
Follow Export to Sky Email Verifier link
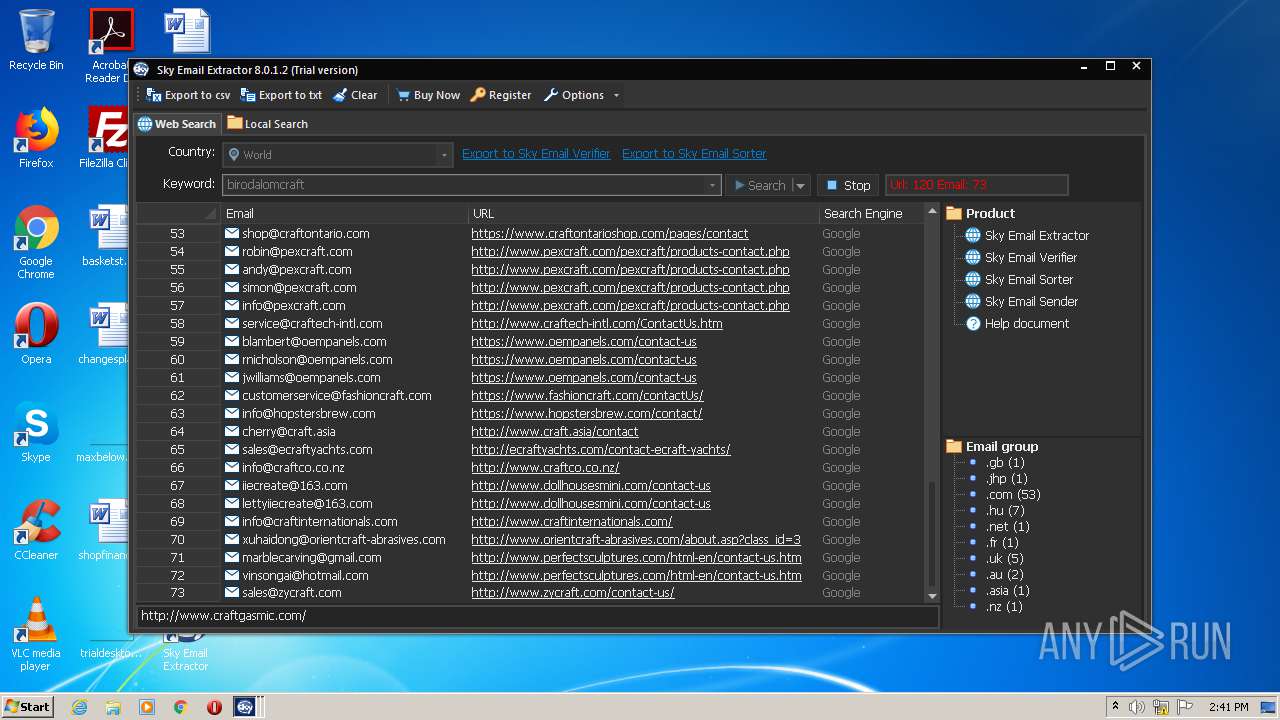[x=536, y=154]
